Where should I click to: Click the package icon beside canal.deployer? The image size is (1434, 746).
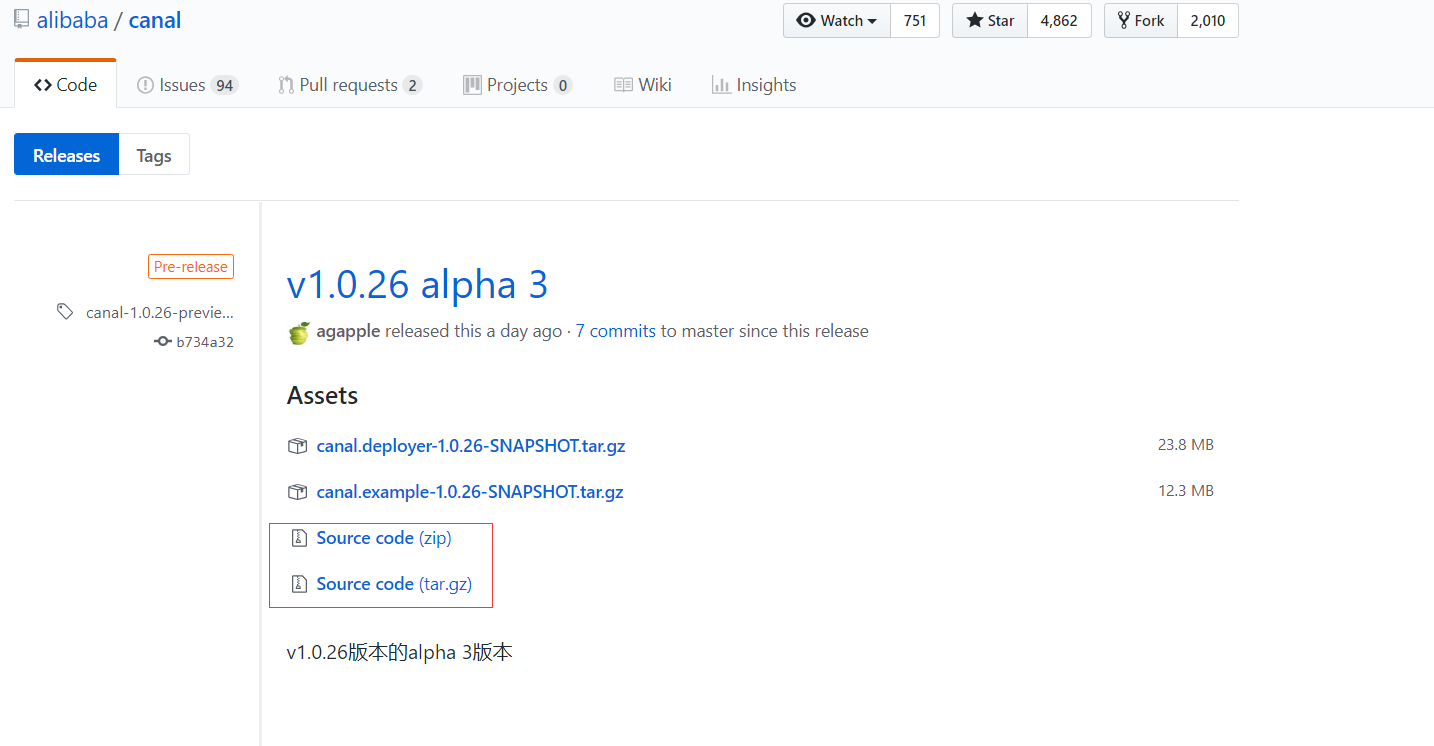pyautogui.click(x=297, y=446)
